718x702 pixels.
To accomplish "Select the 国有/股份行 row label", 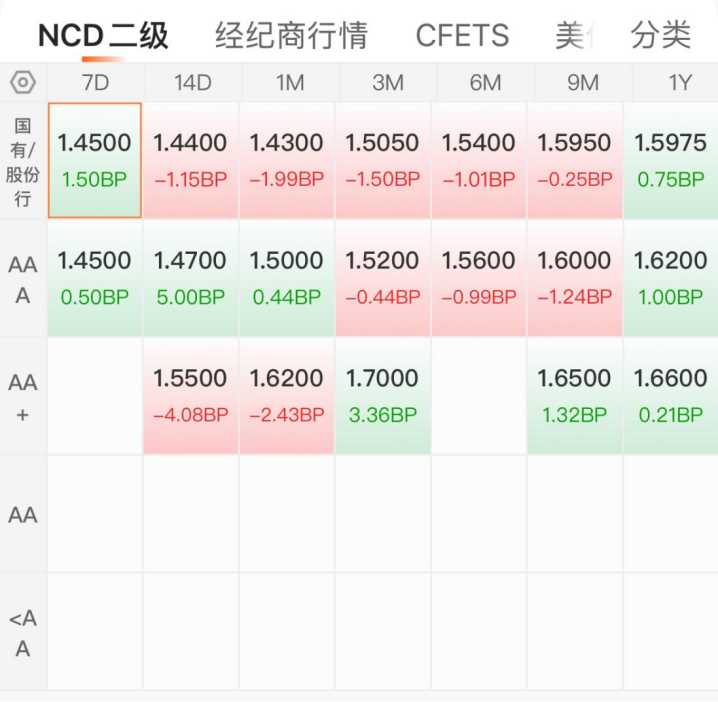I will pyautogui.click(x=22, y=162).
